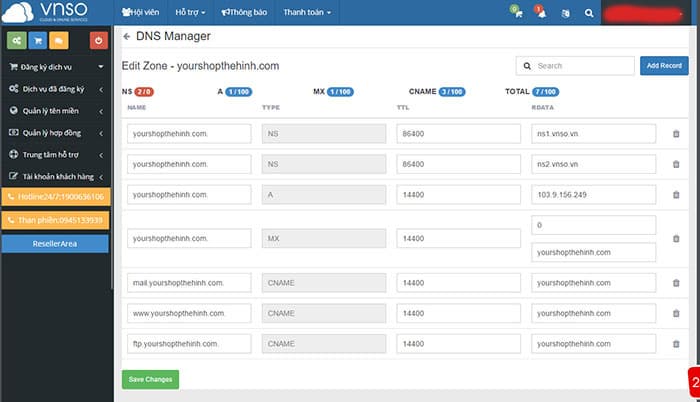Delete the ftp CNAME record

coord(676,344)
